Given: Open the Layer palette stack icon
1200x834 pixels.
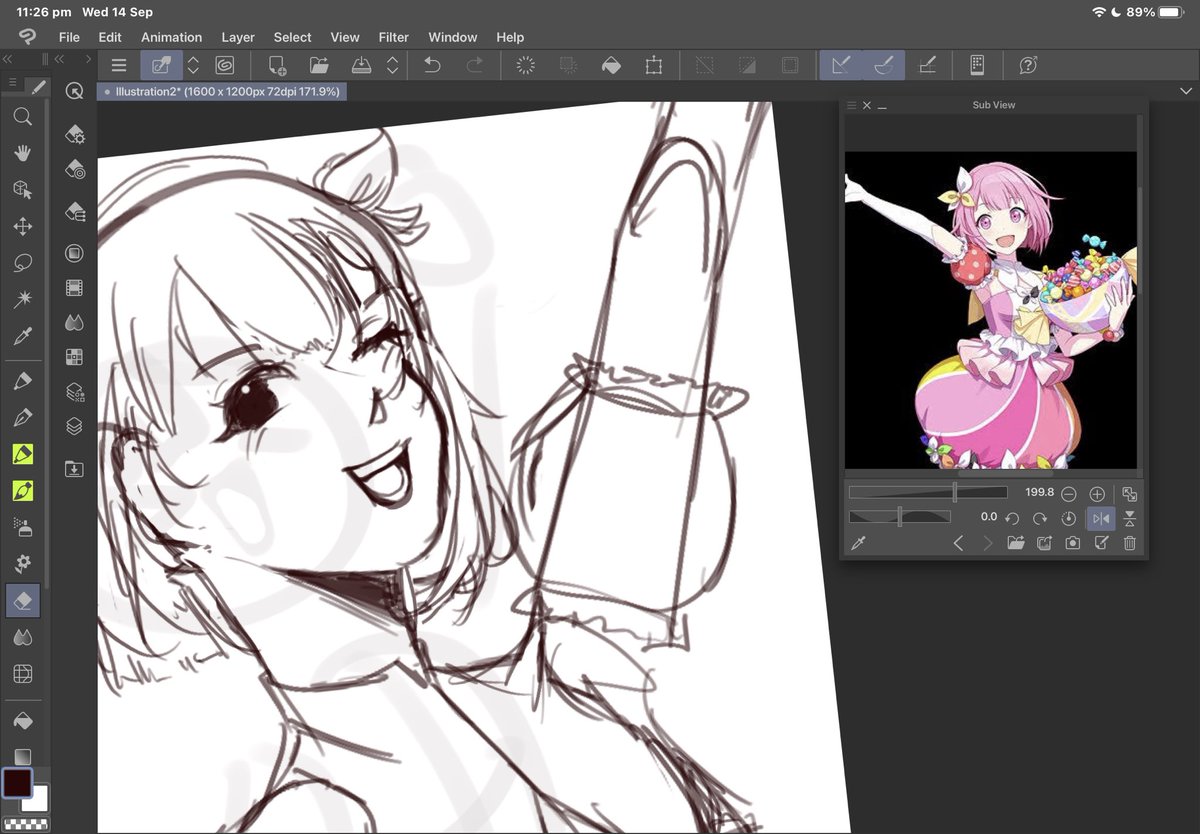Looking at the screenshot, I should [74, 426].
